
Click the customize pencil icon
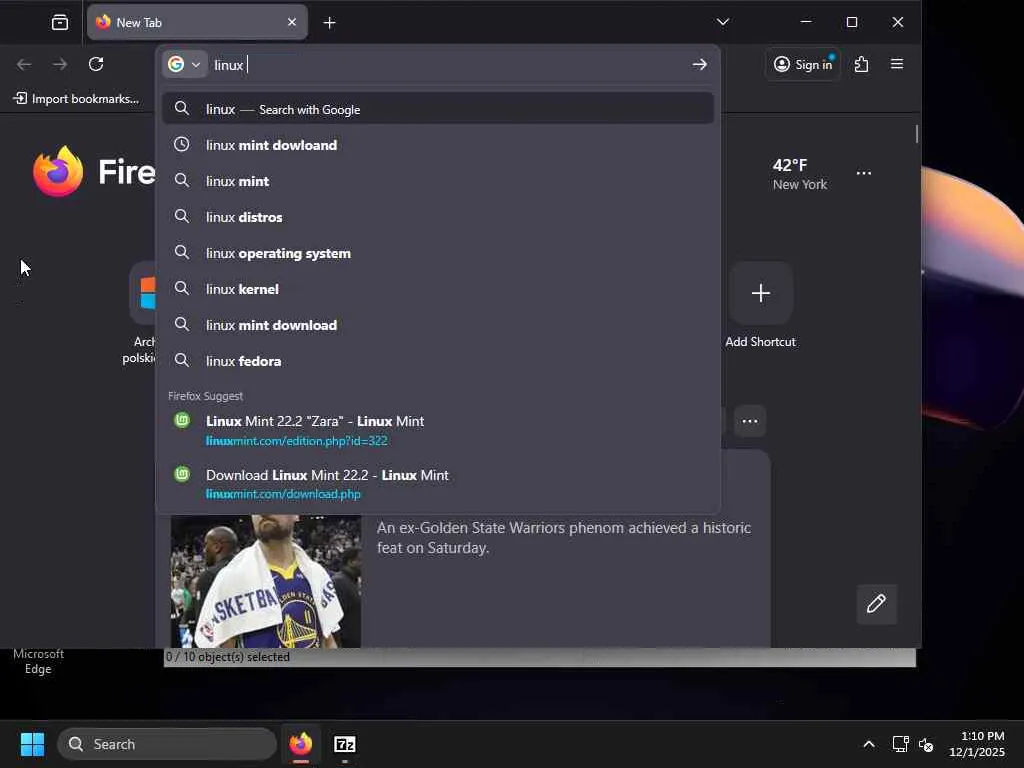[876, 603]
